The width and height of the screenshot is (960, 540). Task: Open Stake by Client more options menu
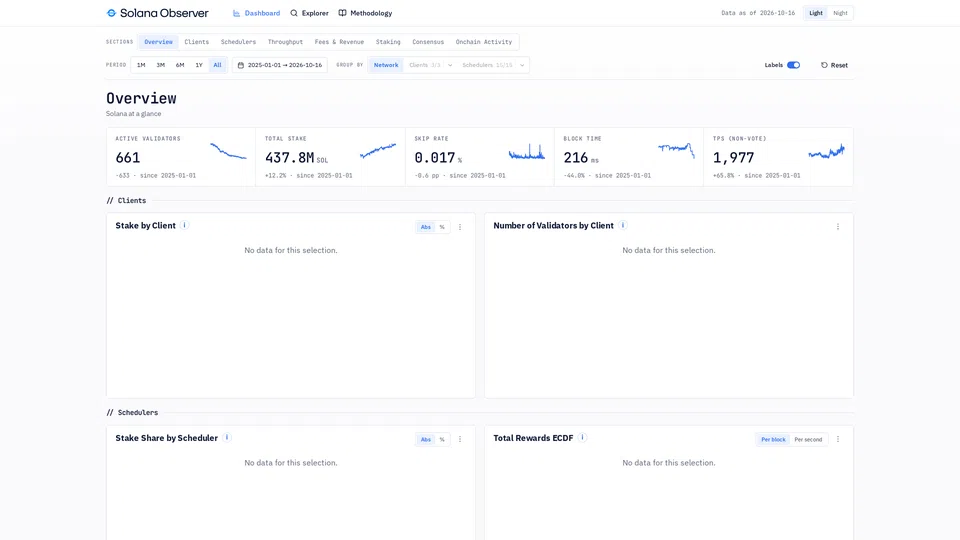[x=460, y=227]
